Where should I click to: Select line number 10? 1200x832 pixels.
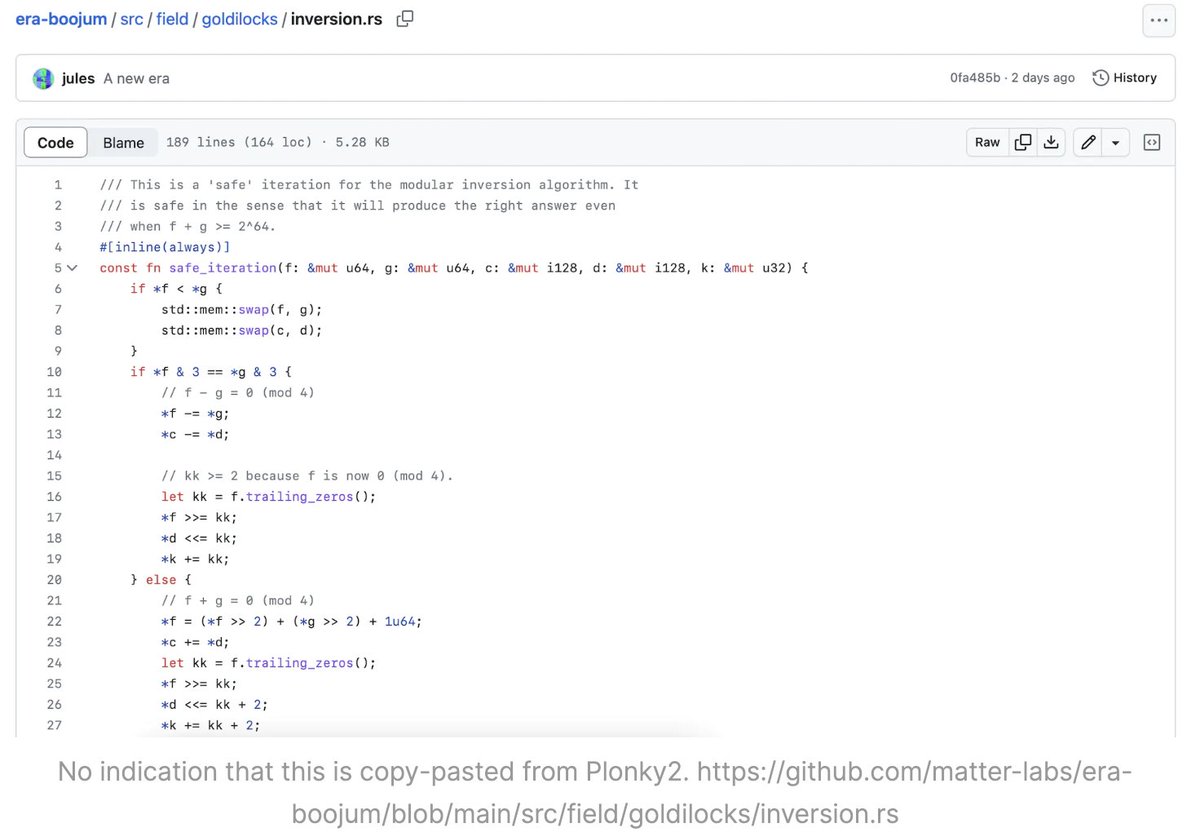tap(54, 372)
